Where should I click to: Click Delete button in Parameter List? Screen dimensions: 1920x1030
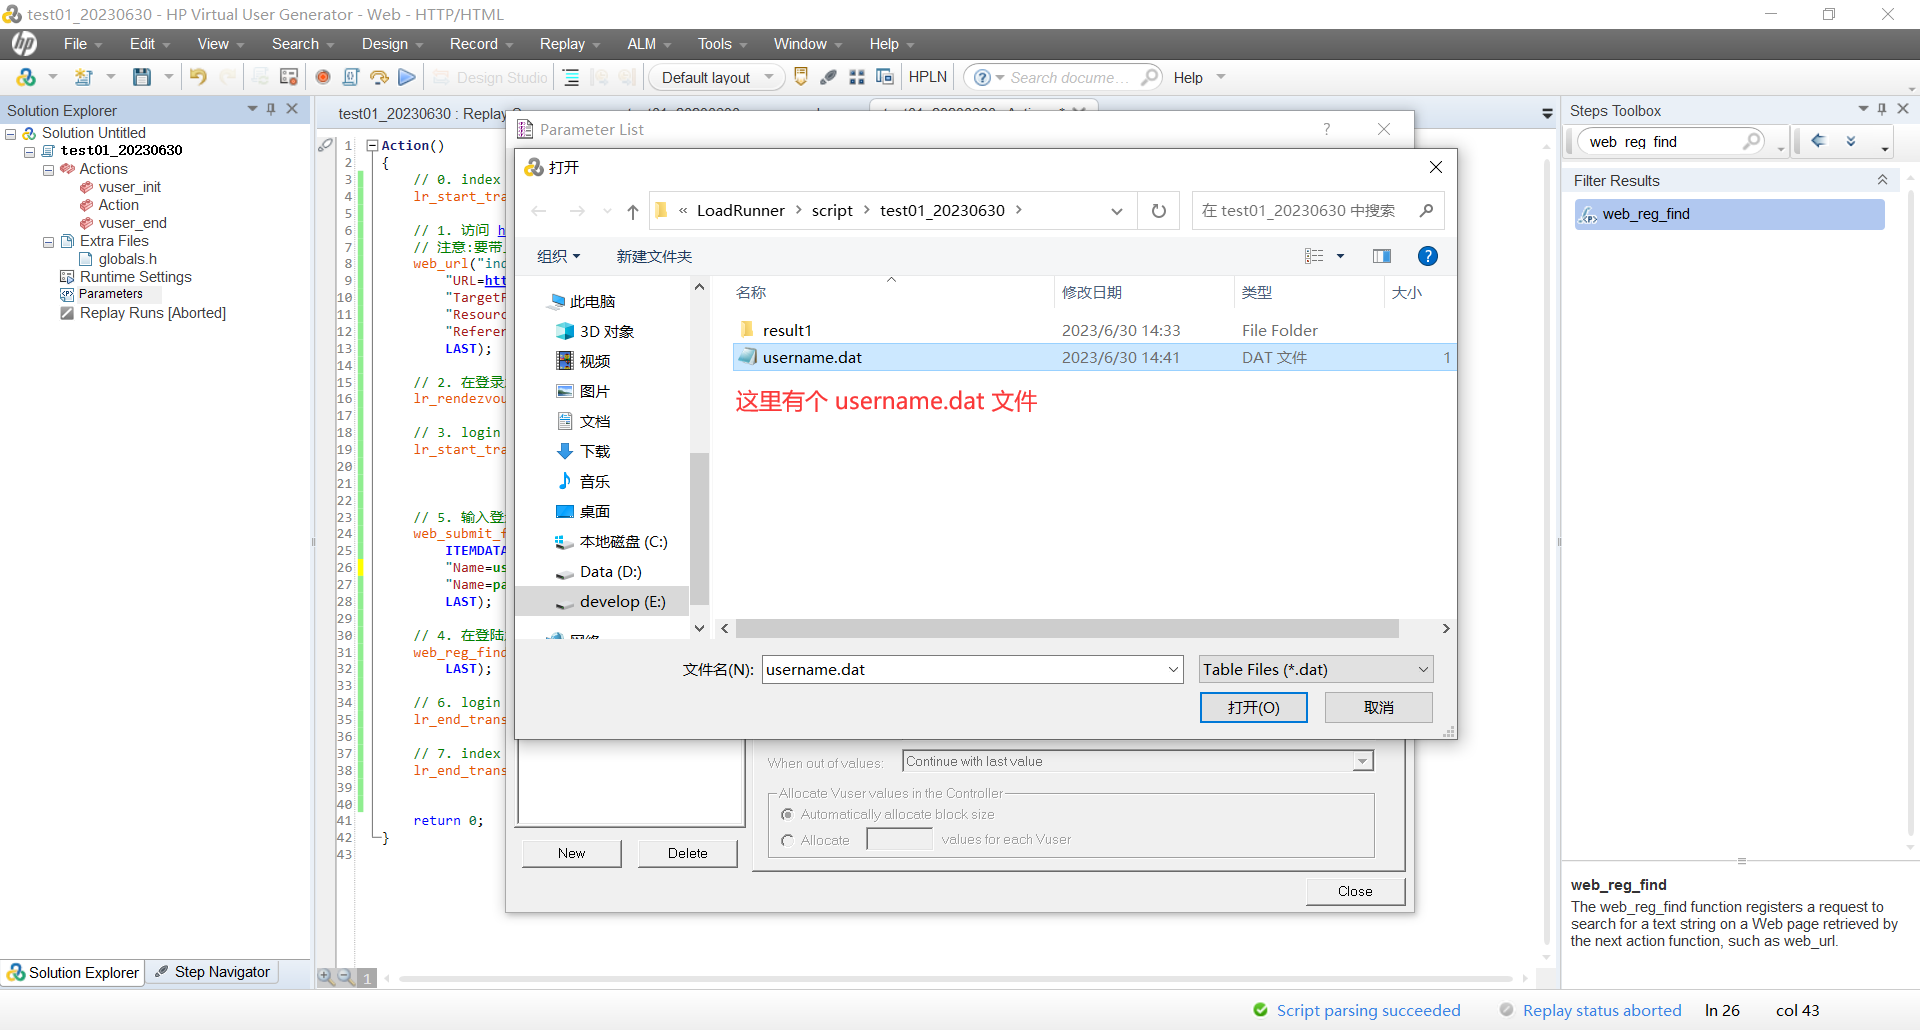[688, 853]
